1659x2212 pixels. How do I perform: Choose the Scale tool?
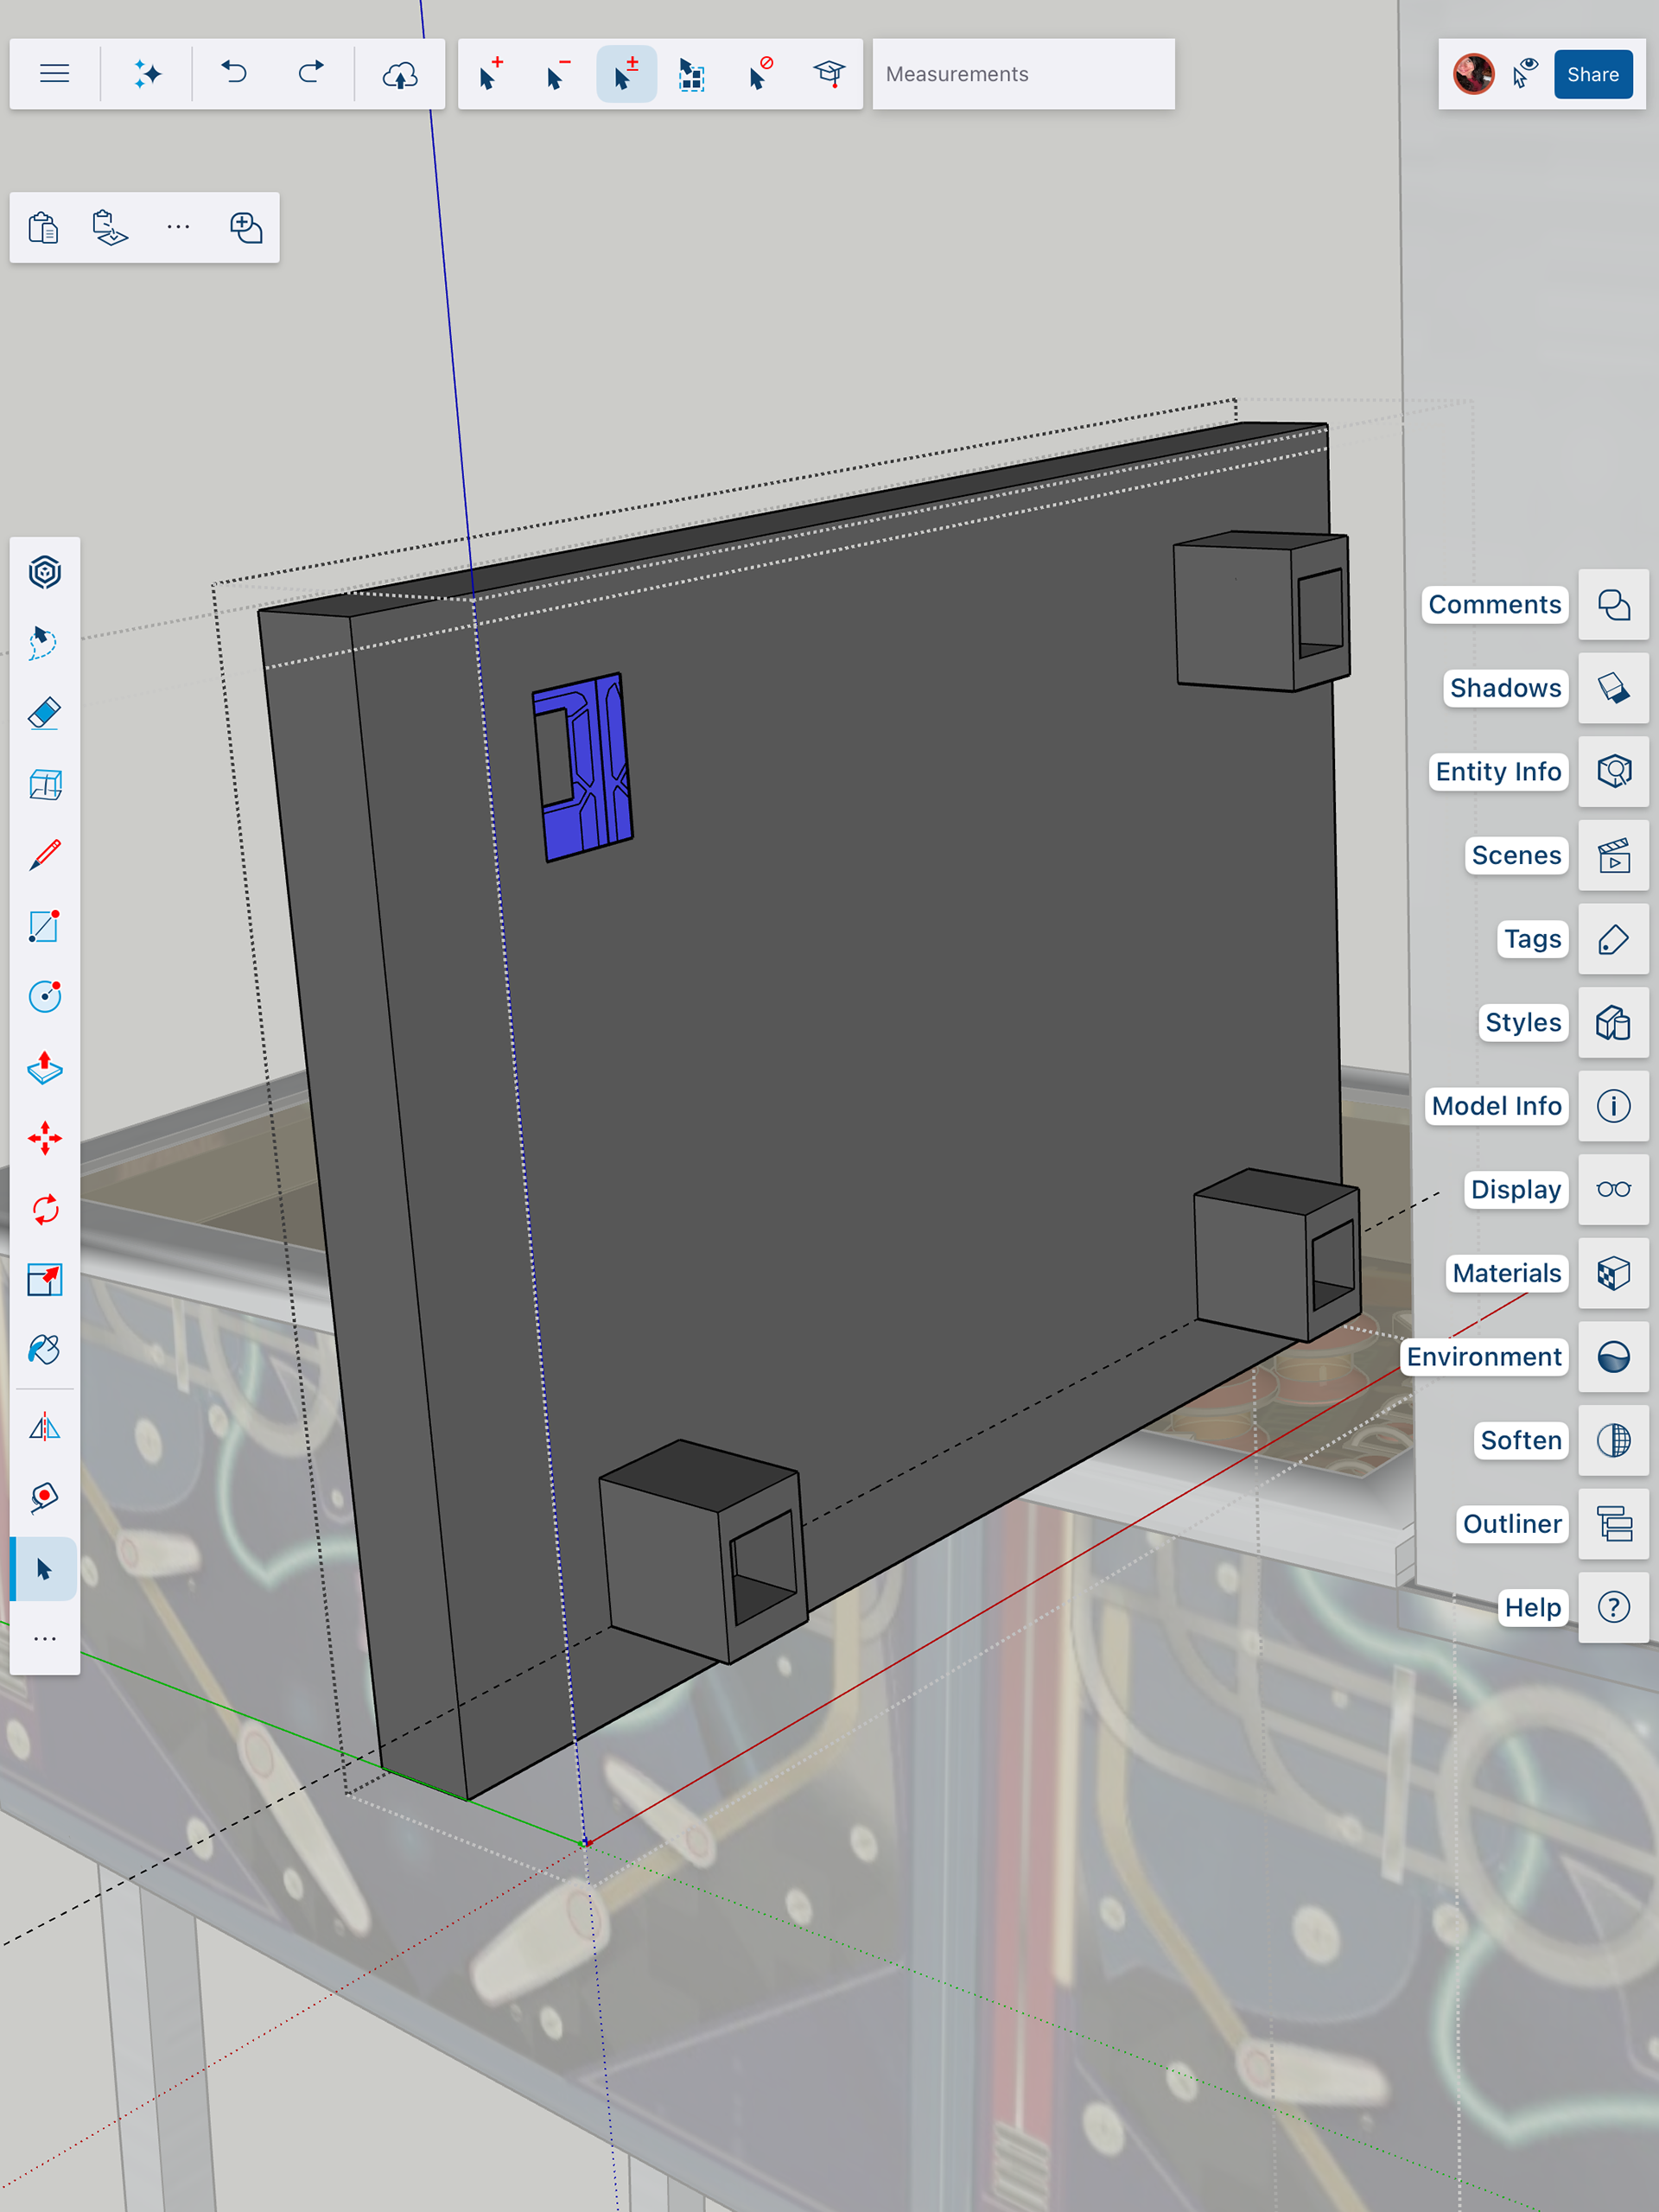click(45, 1280)
